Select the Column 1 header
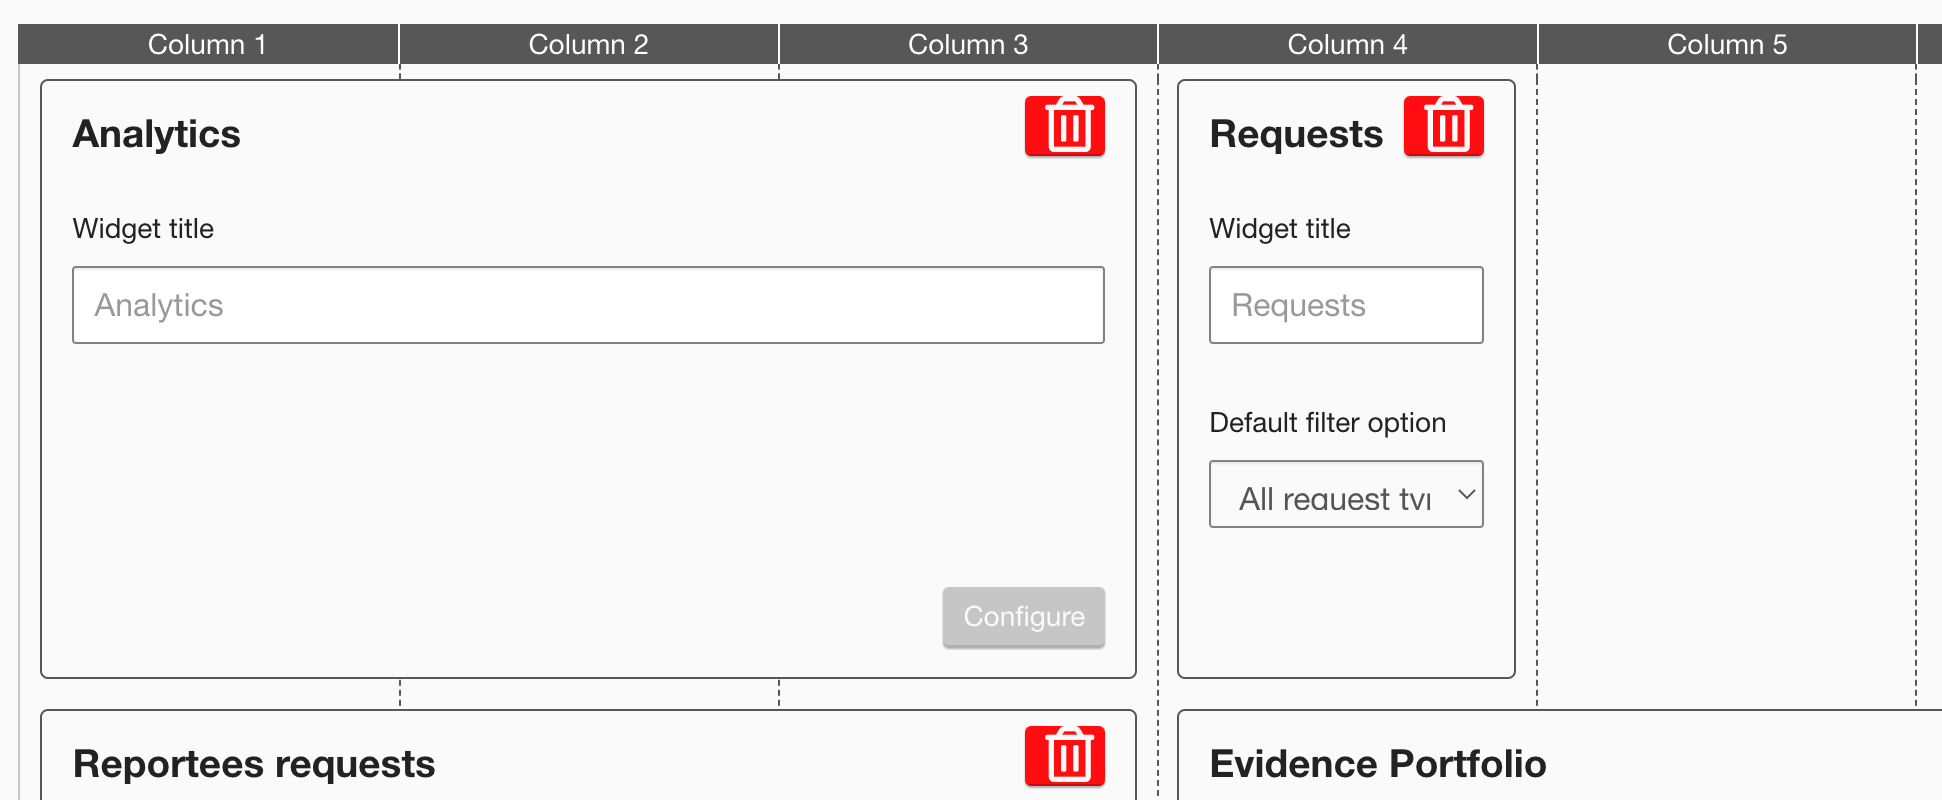 (208, 45)
